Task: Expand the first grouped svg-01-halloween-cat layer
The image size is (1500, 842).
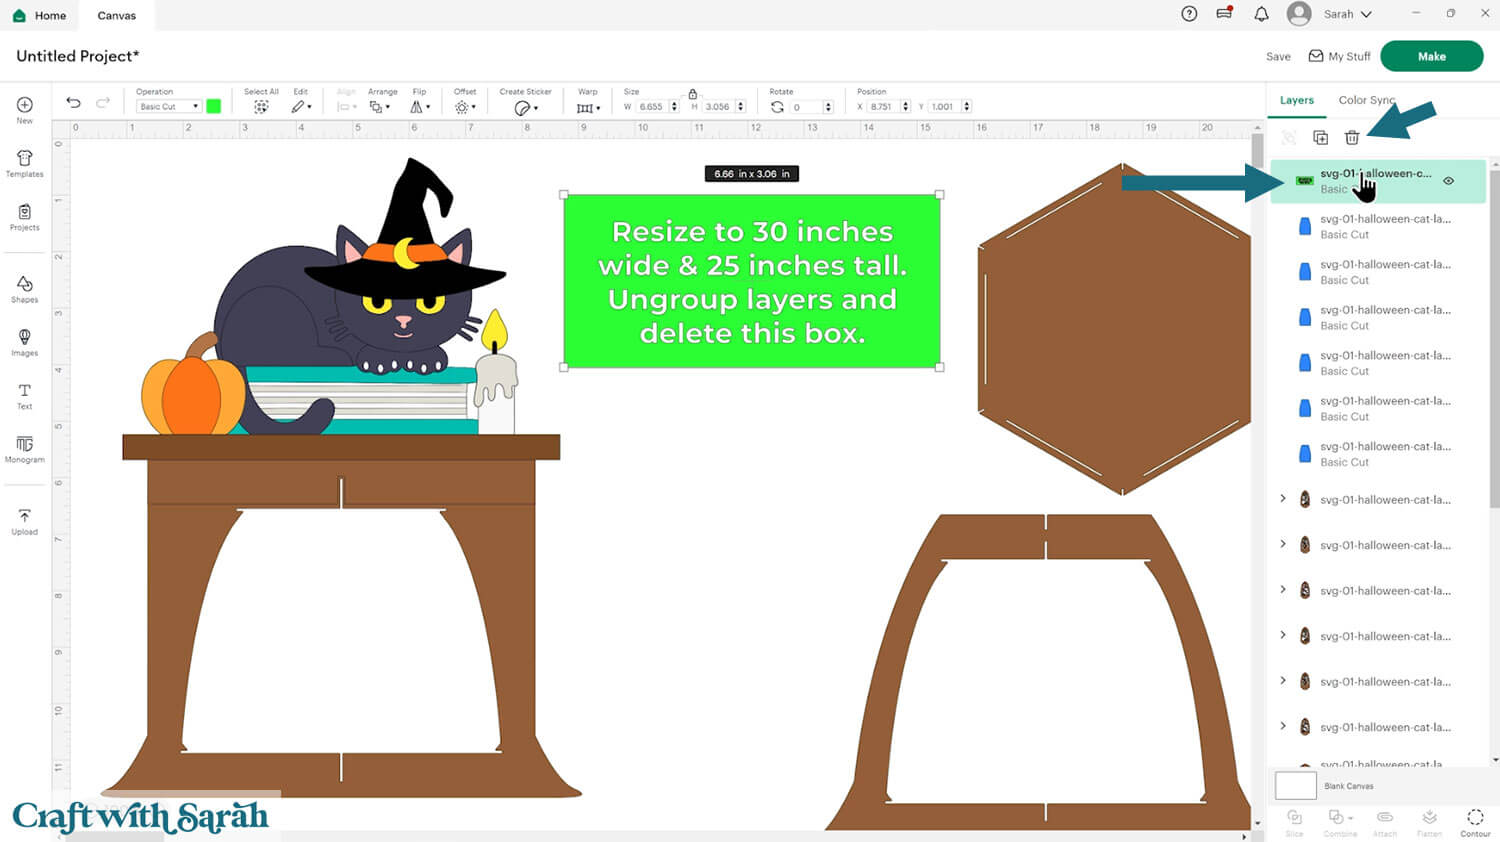Action: [x=1284, y=499]
